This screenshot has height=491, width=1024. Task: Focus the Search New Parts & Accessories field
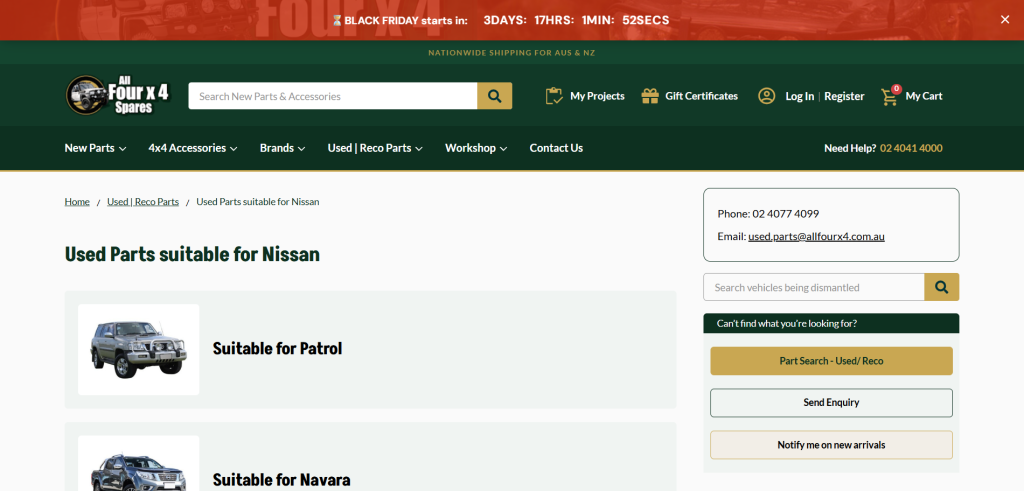(332, 96)
